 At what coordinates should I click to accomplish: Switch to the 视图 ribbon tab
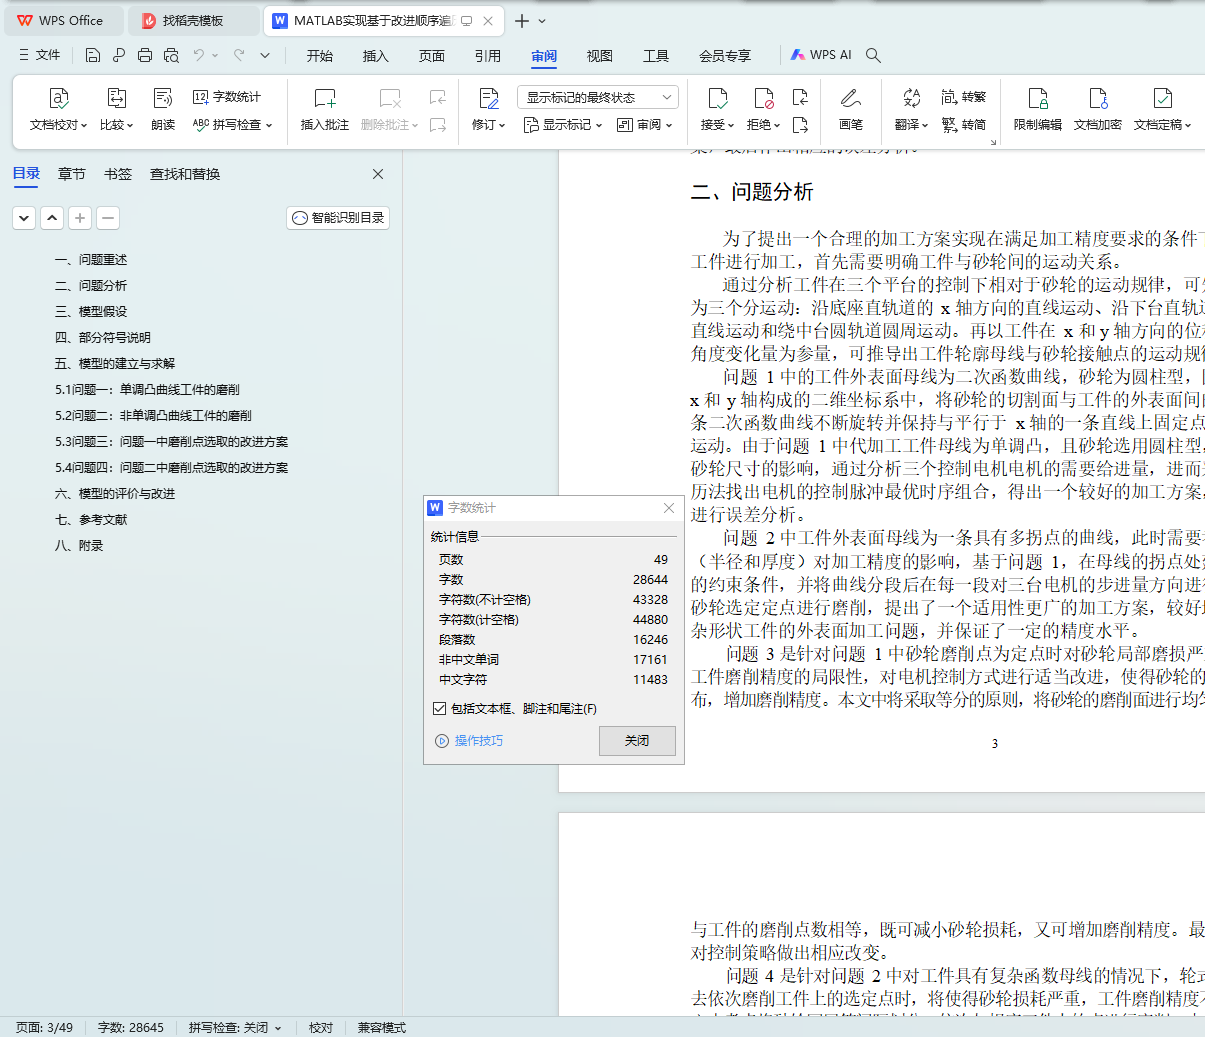pyautogui.click(x=600, y=56)
